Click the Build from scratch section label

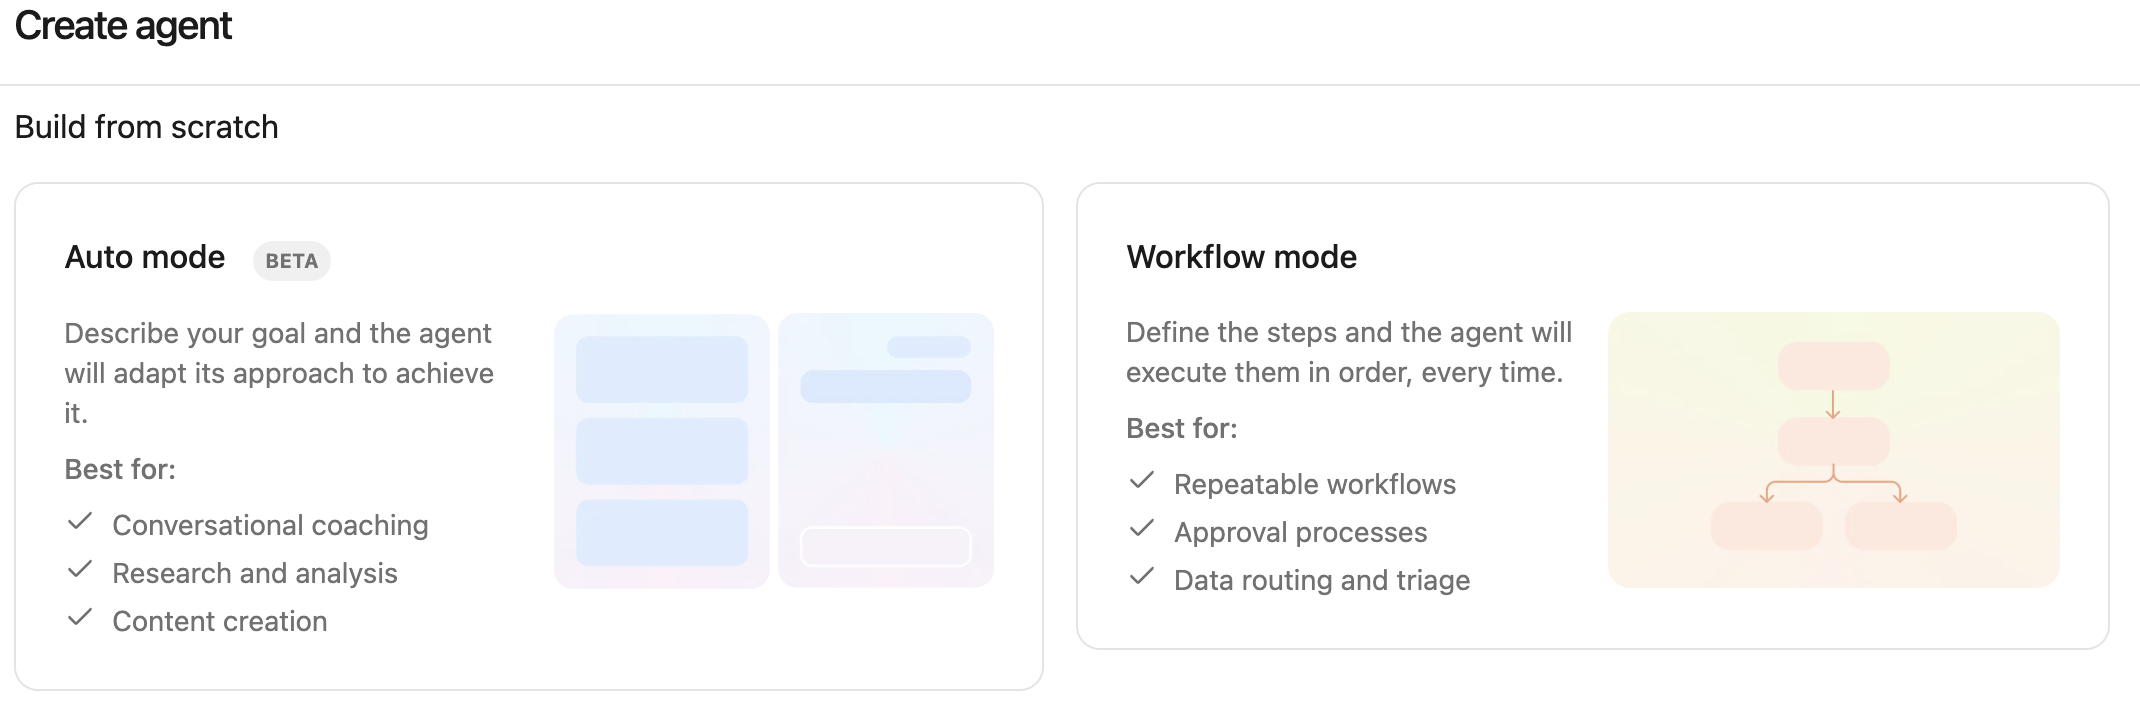pos(146,127)
